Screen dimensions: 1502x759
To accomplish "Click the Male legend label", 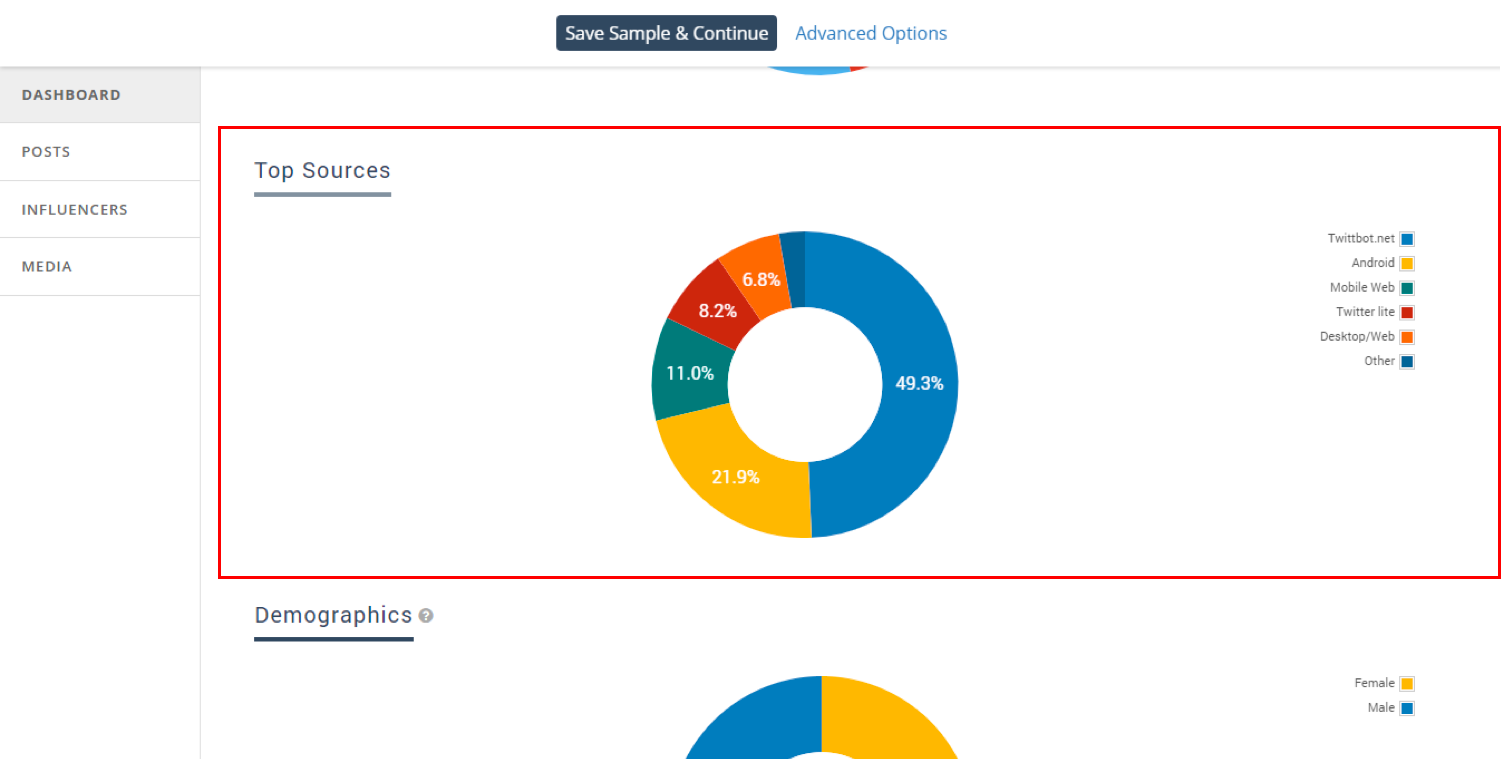I will [1381, 708].
